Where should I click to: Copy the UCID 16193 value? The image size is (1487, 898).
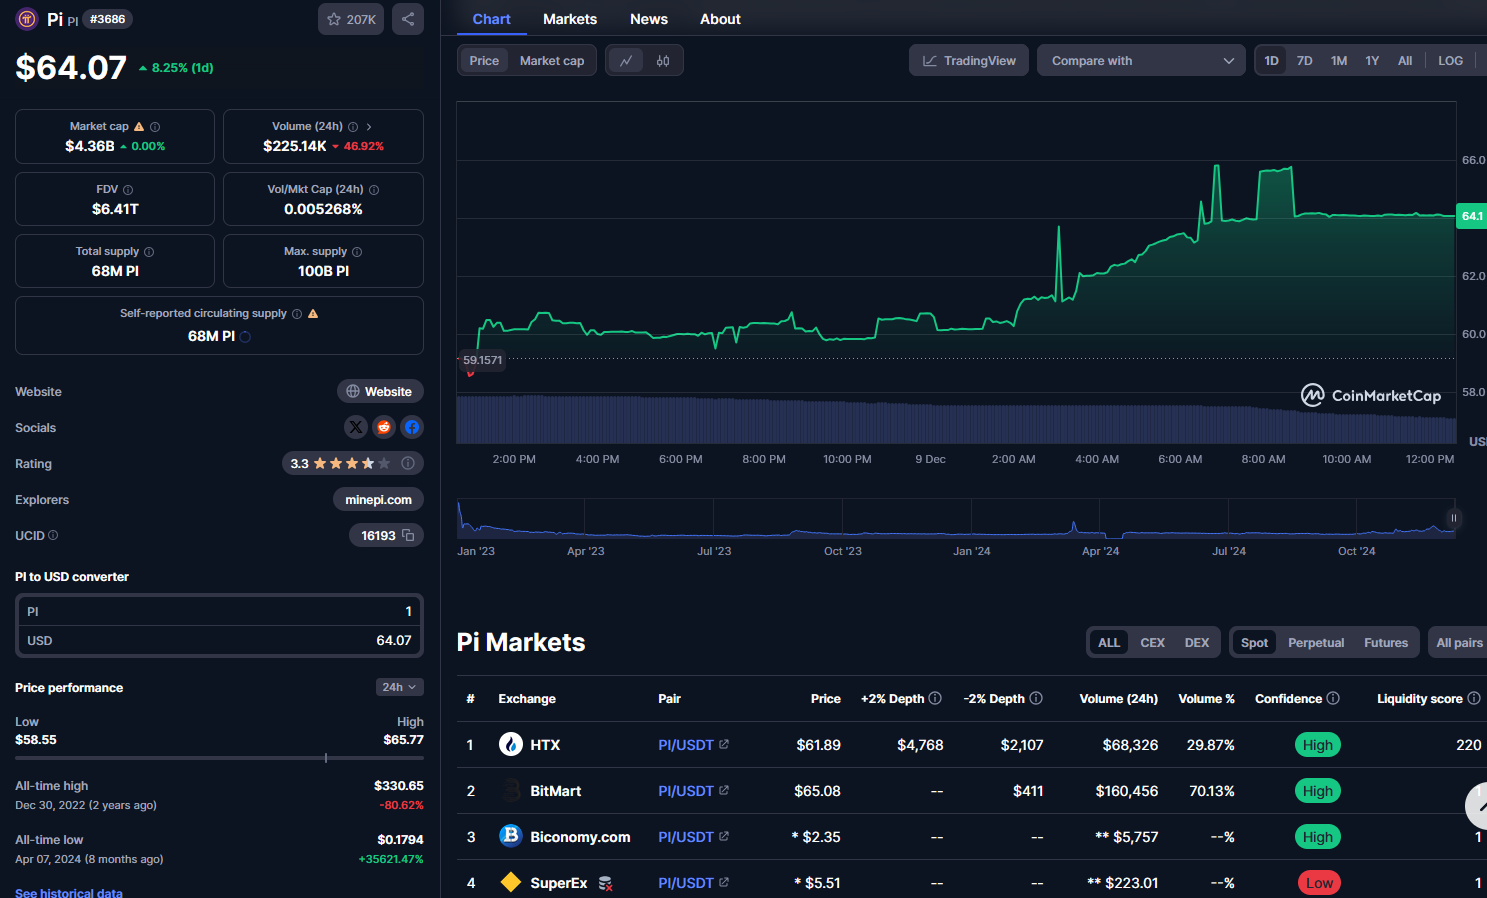point(408,535)
